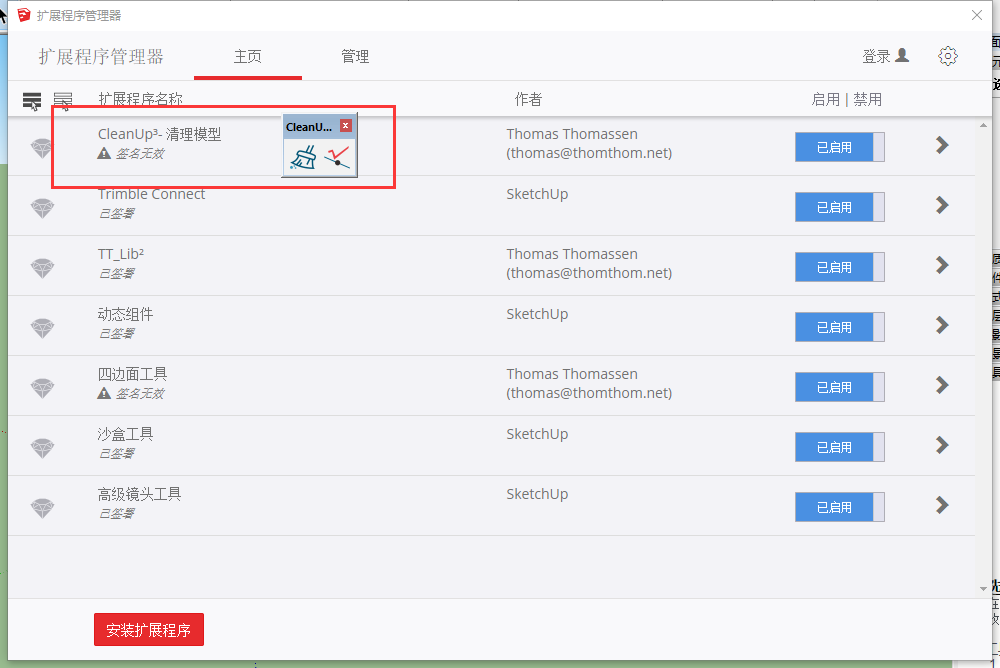Click the 作者 column header
This screenshot has height=668, width=1000.
[528, 99]
